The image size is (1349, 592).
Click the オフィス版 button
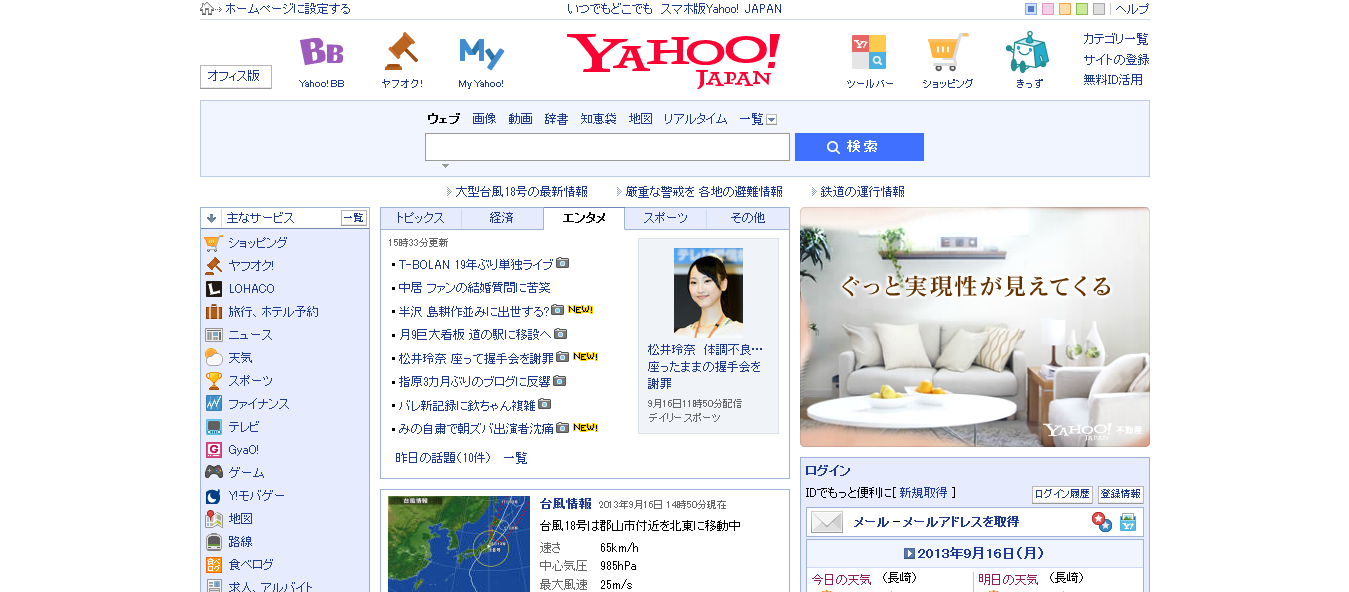236,77
